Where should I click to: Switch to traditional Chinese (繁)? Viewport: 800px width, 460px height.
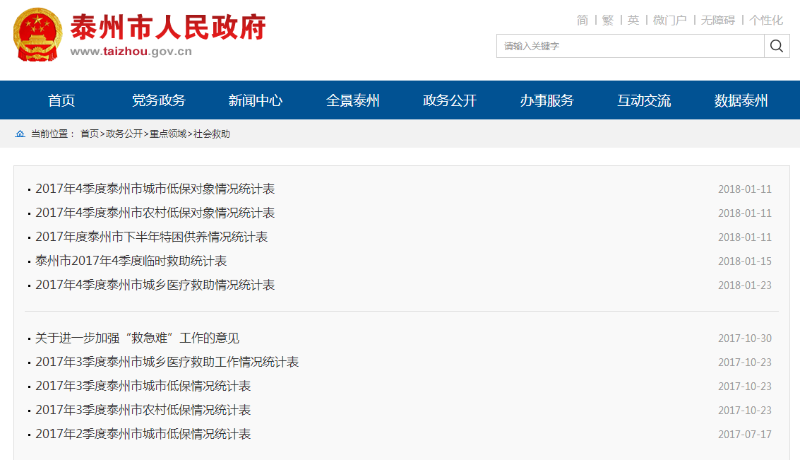coord(608,20)
